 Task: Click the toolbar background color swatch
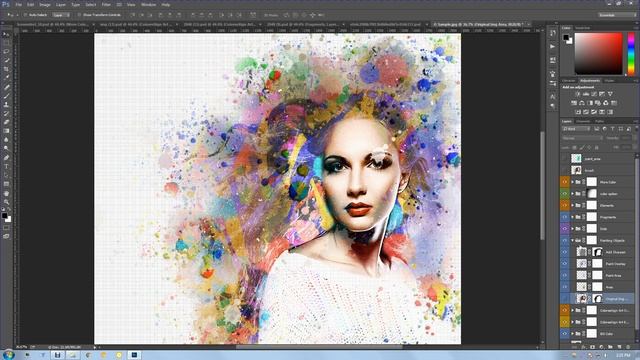[x=8, y=219]
